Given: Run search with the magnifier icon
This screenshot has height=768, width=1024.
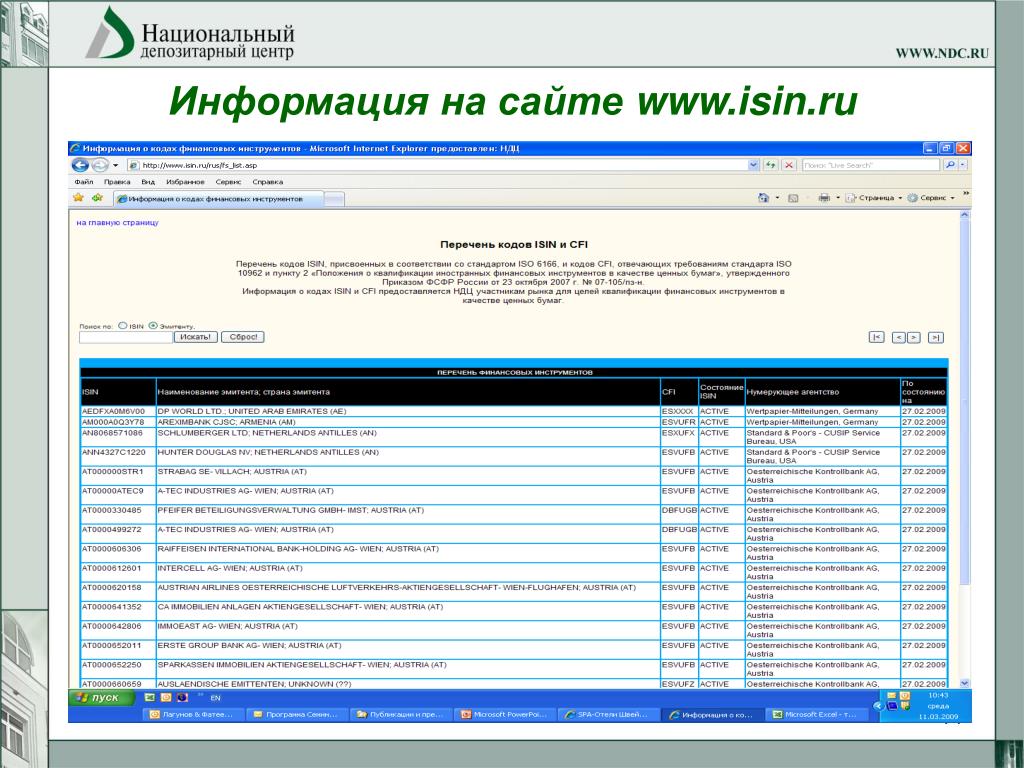Looking at the screenshot, I should click(x=950, y=165).
